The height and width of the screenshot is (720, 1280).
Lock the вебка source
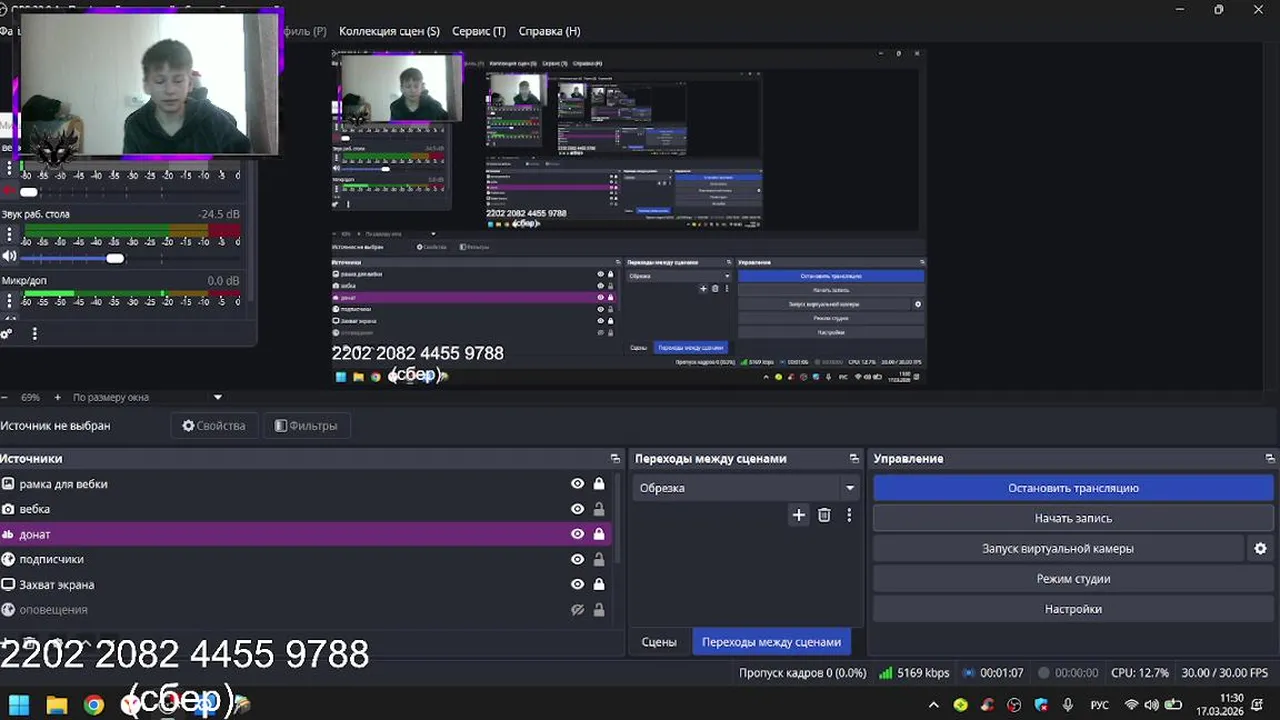[x=599, y=509]
